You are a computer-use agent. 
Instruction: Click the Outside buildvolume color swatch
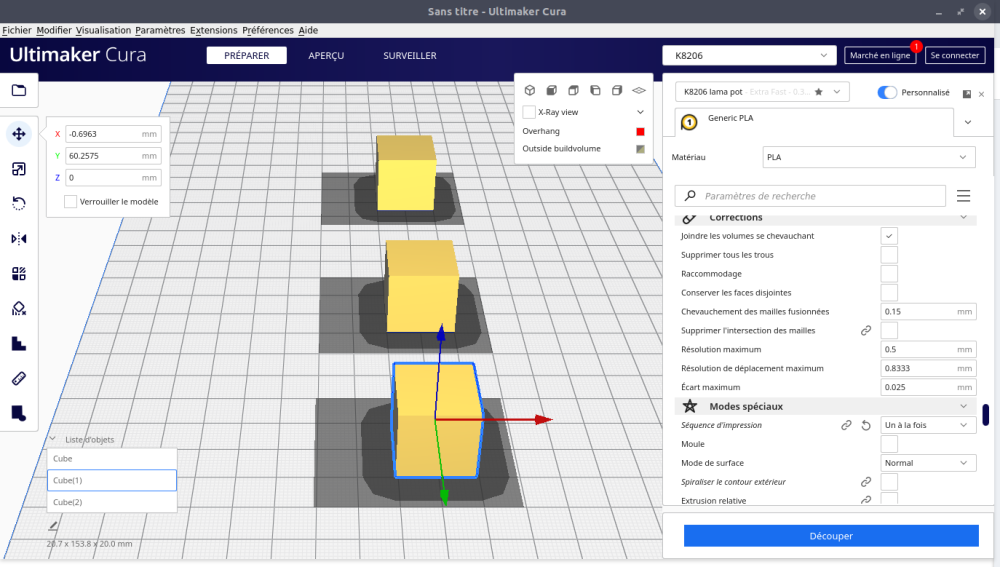[640, 149]
